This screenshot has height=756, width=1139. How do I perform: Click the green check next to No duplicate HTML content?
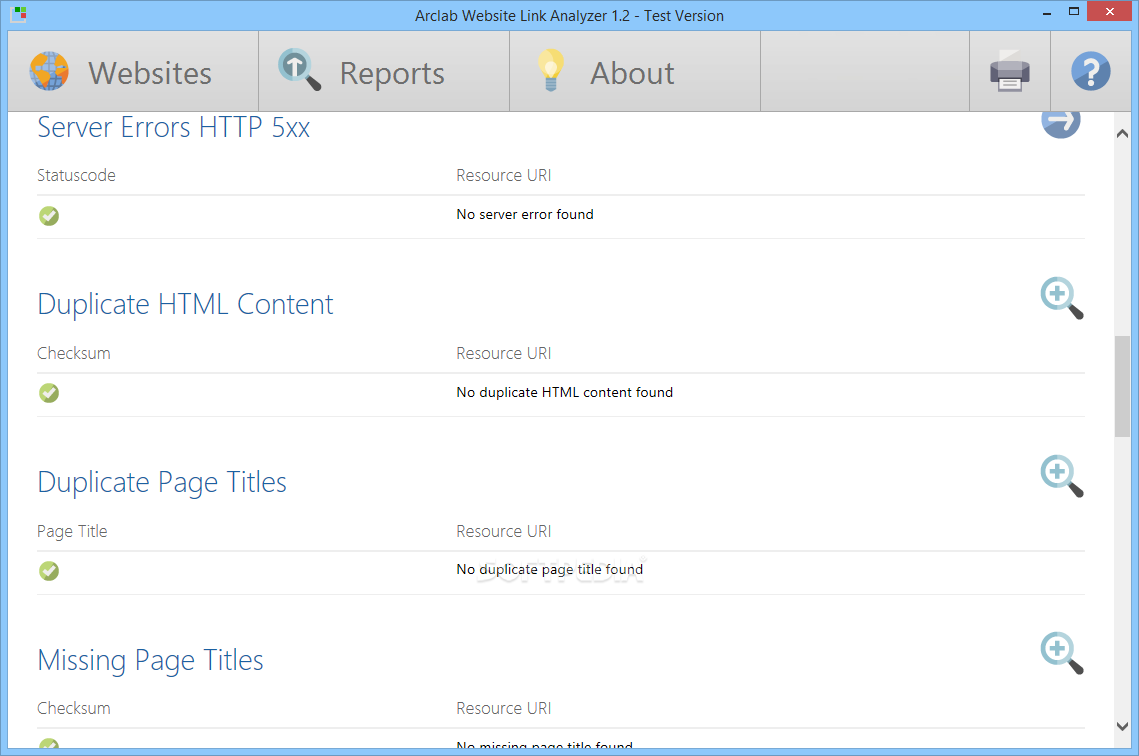coord(49,393)
